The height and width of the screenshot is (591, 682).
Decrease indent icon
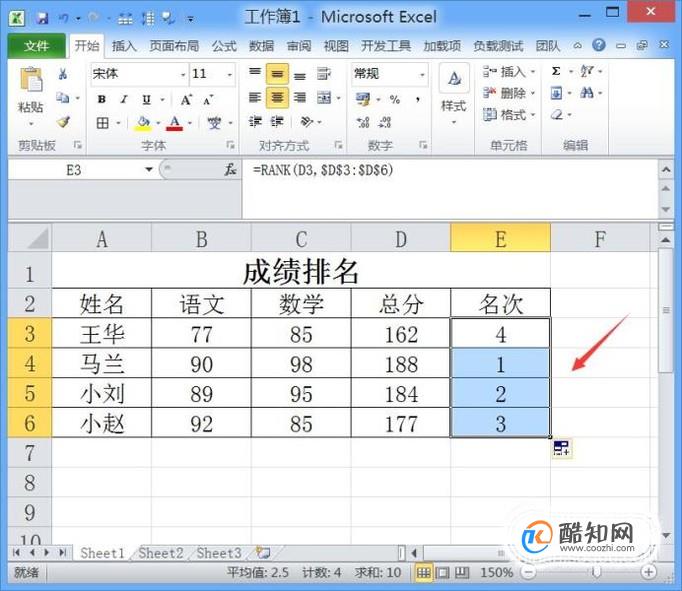click(255, 122)
